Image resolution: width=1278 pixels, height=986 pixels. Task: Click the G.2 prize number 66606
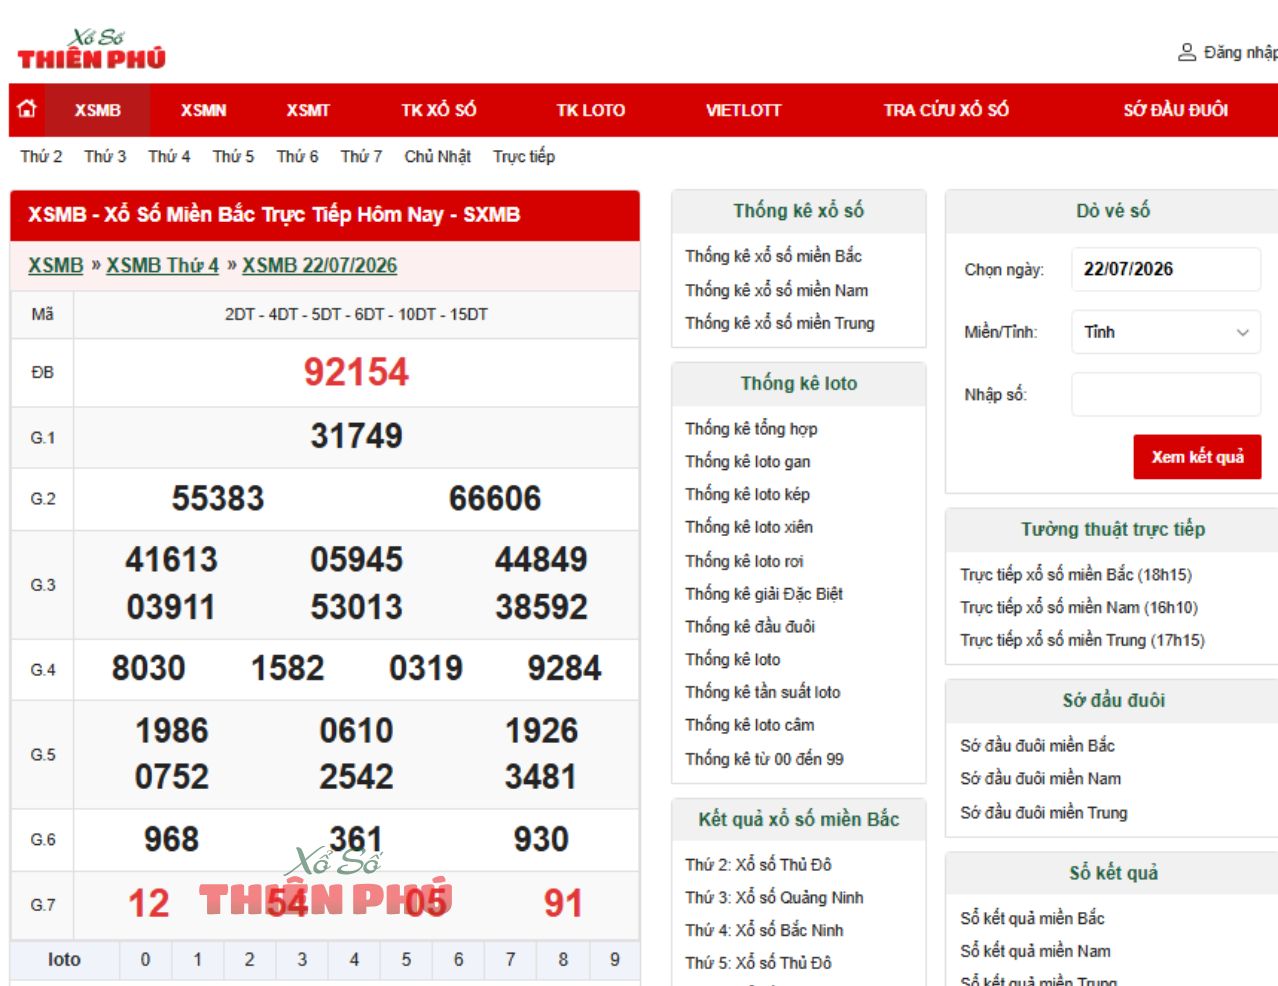pos(495,499)
